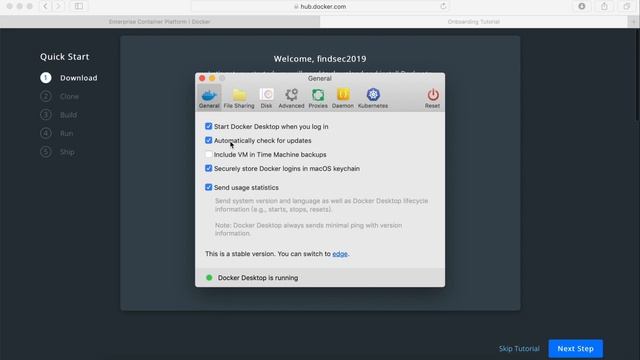Screen dimensions: 640x360
Task: Open the General preferences pane
Action: [209, 98]
